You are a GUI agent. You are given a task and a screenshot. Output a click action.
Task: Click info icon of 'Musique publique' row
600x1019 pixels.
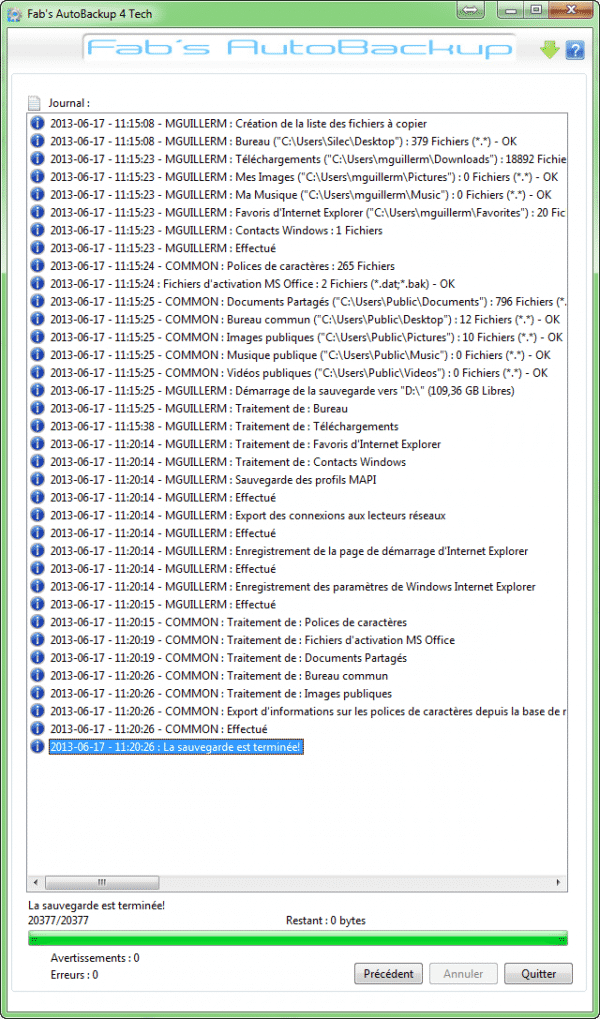tap(37, 355)
